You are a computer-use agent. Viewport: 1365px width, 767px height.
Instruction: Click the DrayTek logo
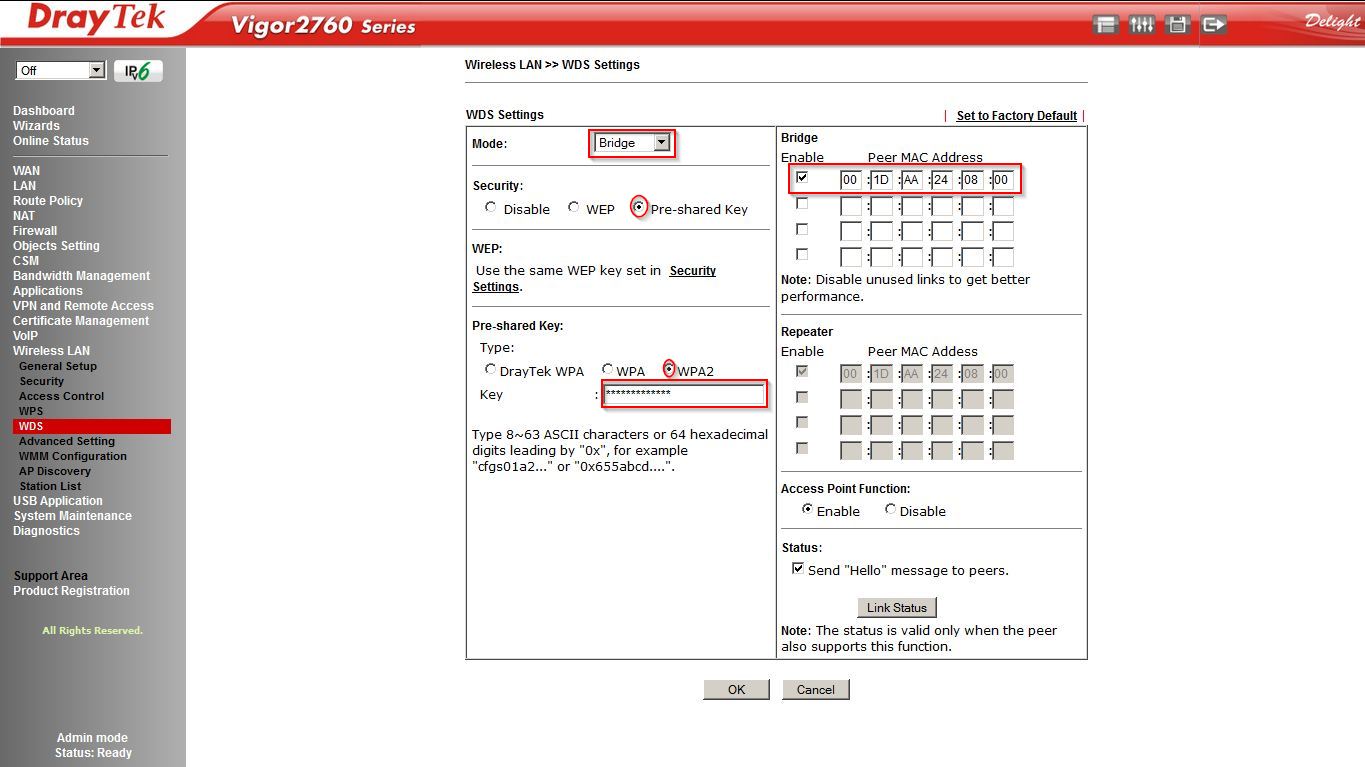[95, 20]
